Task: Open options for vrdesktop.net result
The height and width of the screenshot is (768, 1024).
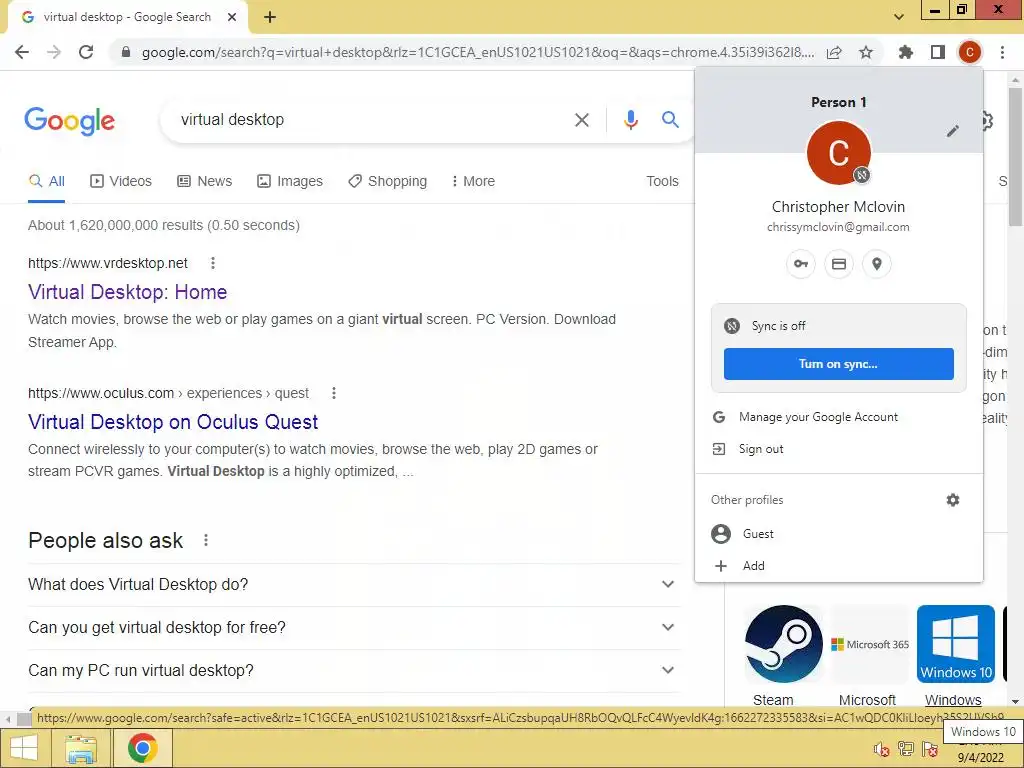Action: coord(212,263)
